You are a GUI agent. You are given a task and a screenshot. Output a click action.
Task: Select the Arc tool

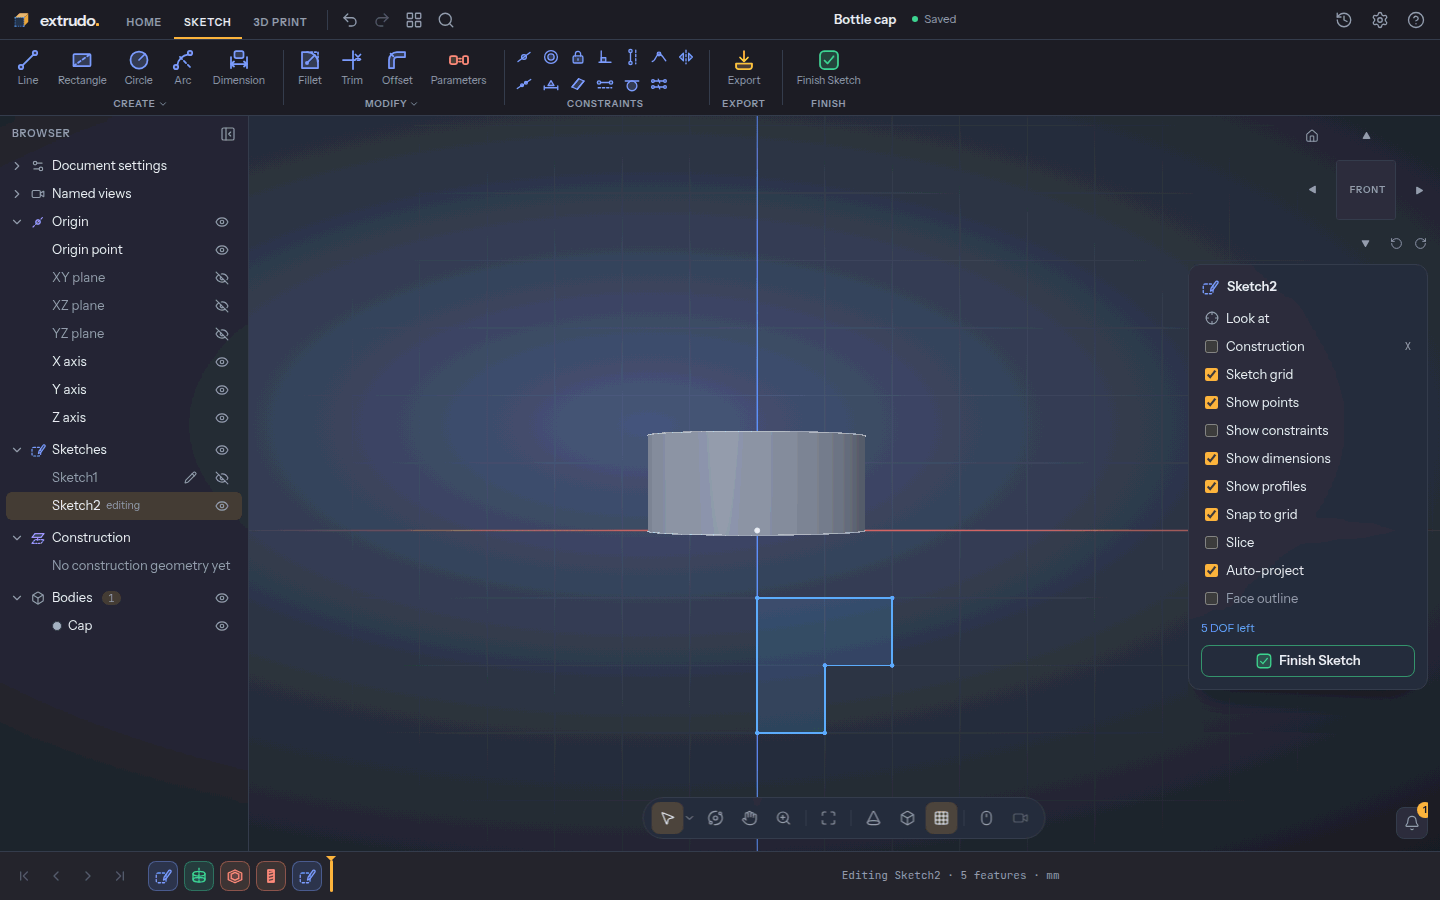(x=183, y=68)
